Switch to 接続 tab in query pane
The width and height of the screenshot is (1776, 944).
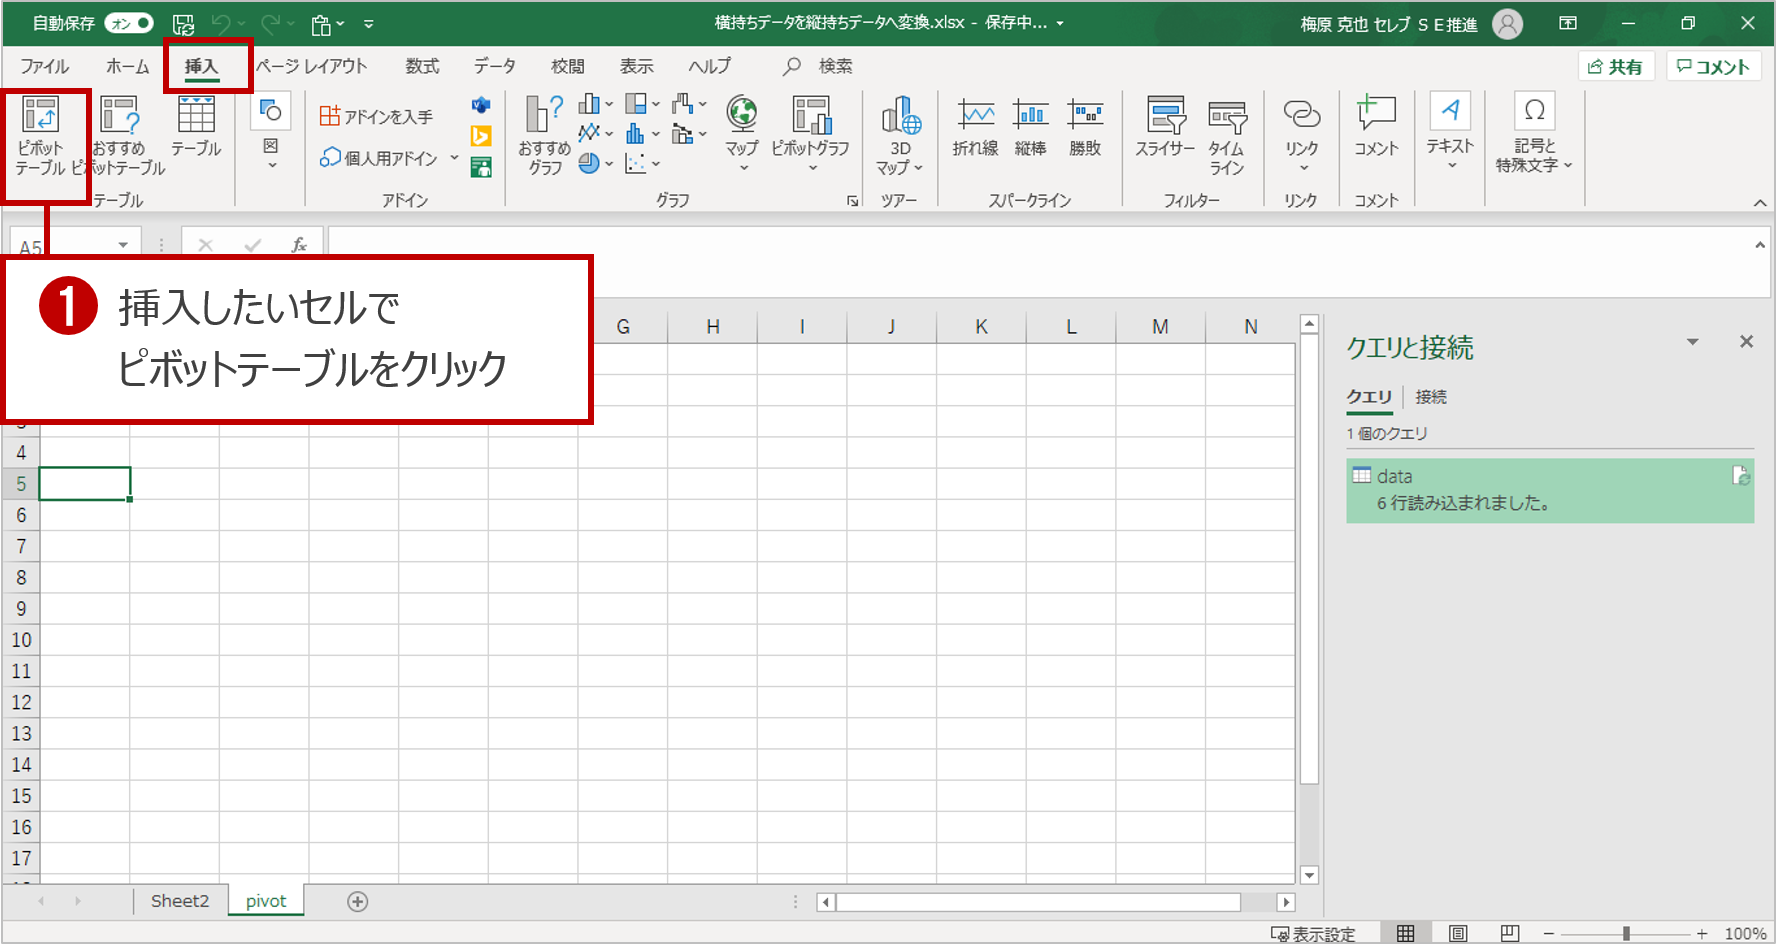tap(1431, 397)
